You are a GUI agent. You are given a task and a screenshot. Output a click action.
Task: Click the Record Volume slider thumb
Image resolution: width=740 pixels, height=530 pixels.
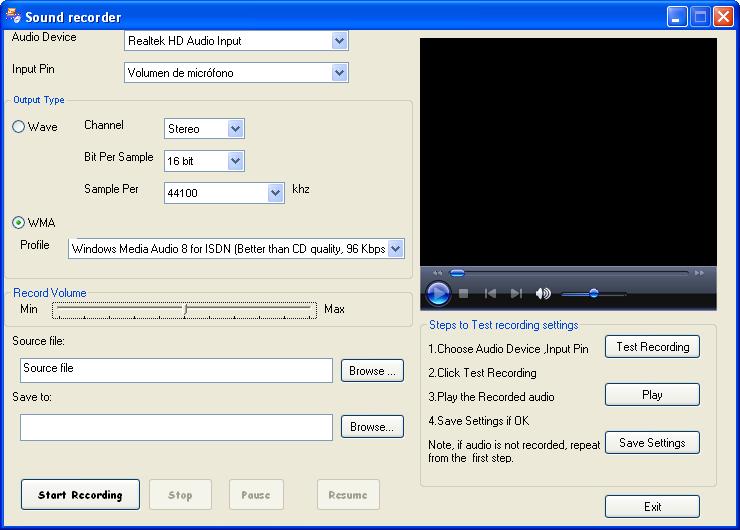pos(185,309)
